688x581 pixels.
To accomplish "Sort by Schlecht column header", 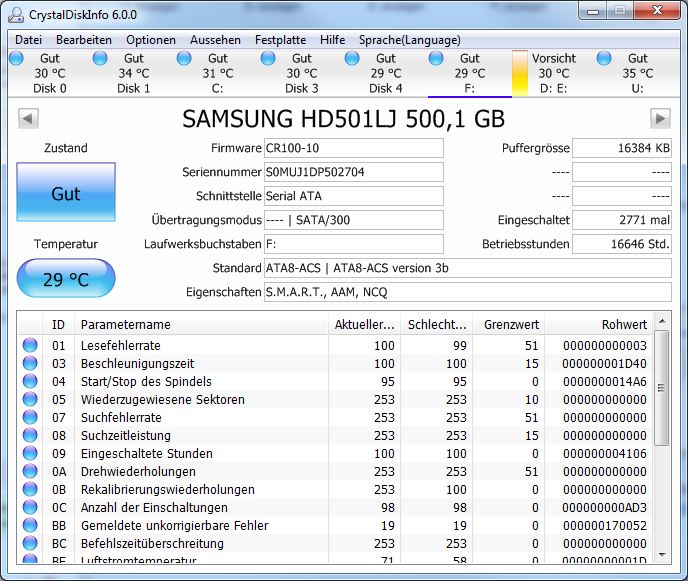I will 437,324.
